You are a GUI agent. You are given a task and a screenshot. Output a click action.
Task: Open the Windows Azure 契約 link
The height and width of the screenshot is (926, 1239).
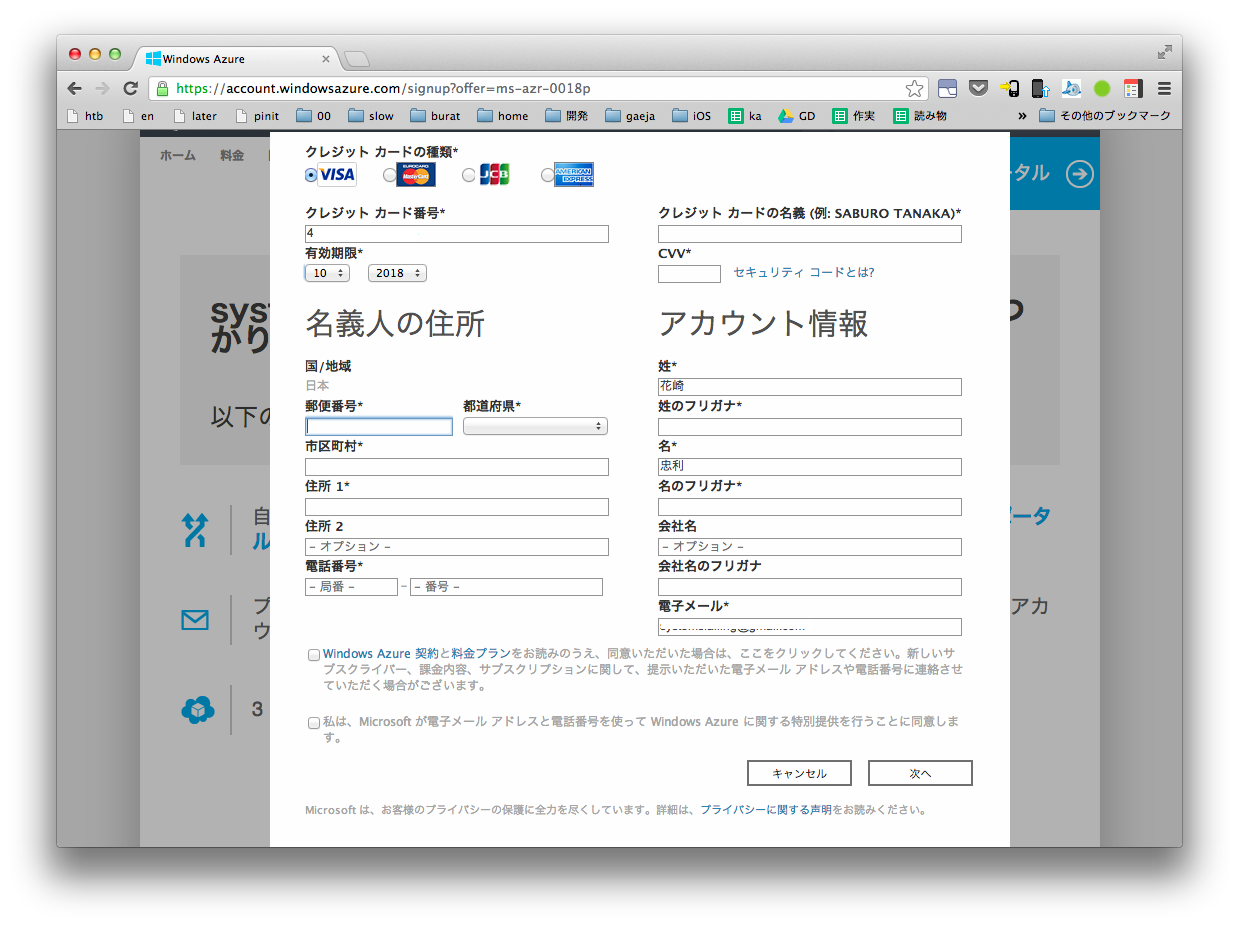coord(380,653)
